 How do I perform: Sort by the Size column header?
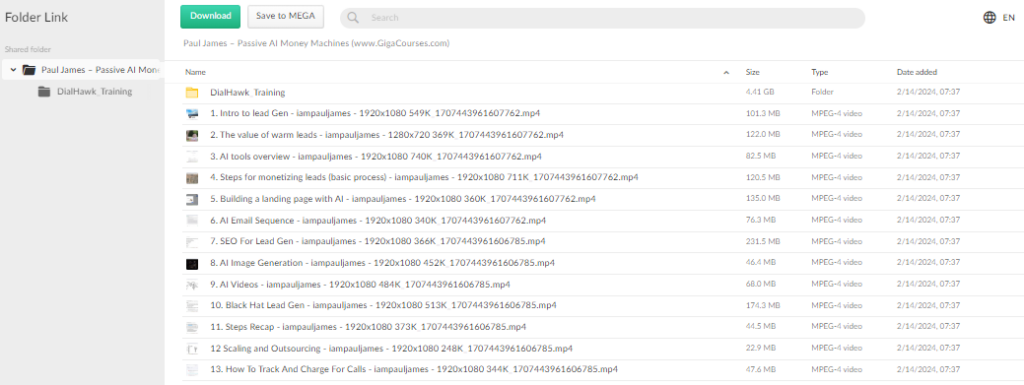(x=752, y=72)
